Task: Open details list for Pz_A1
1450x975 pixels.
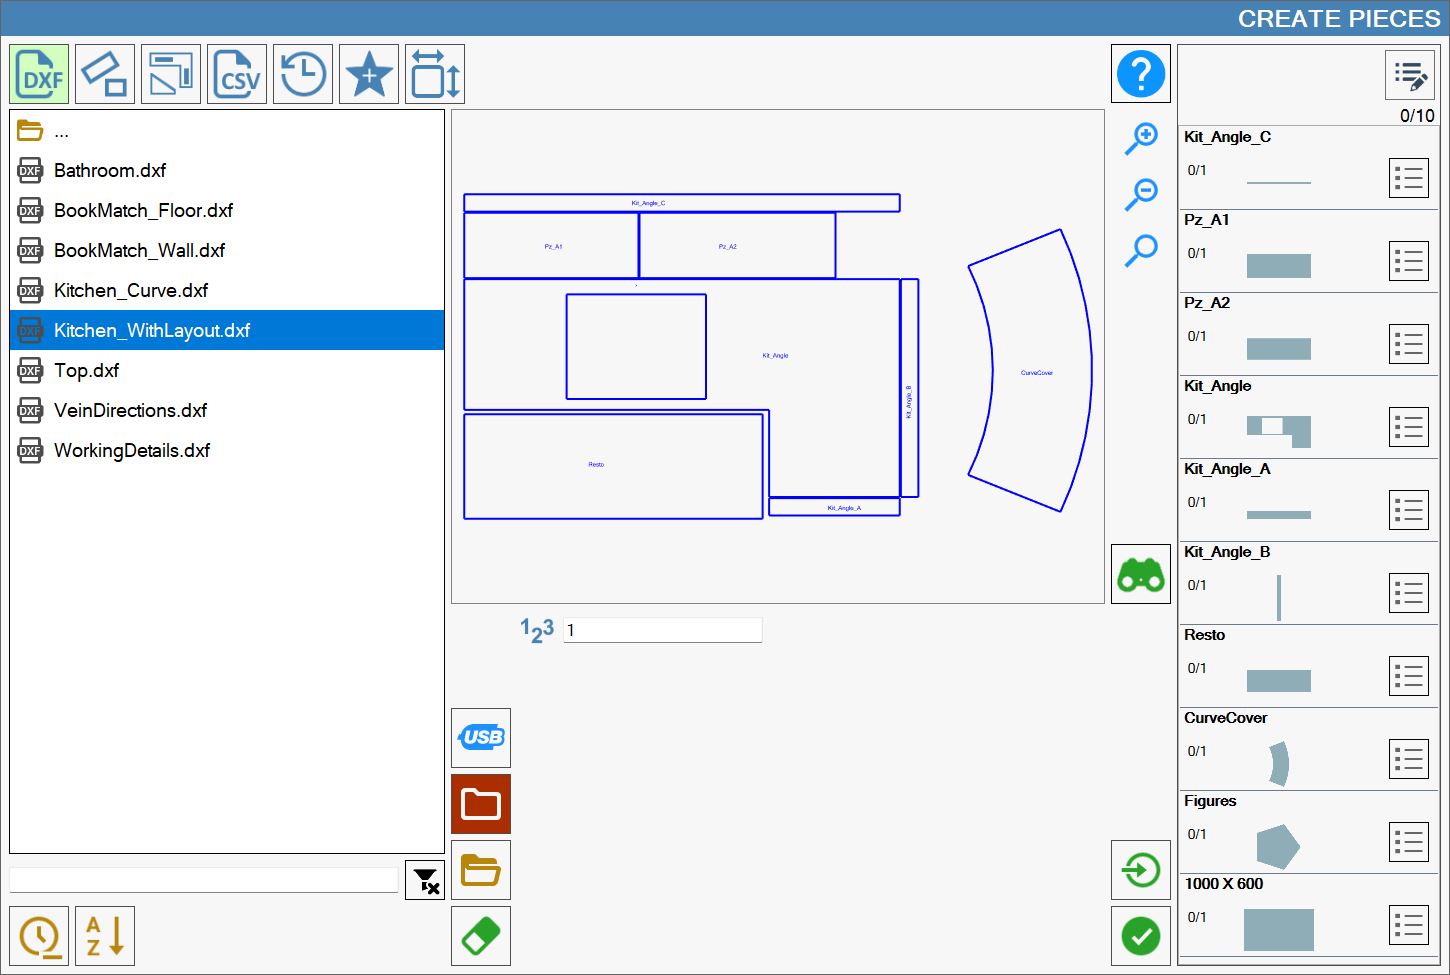Action: point(1409,261)
